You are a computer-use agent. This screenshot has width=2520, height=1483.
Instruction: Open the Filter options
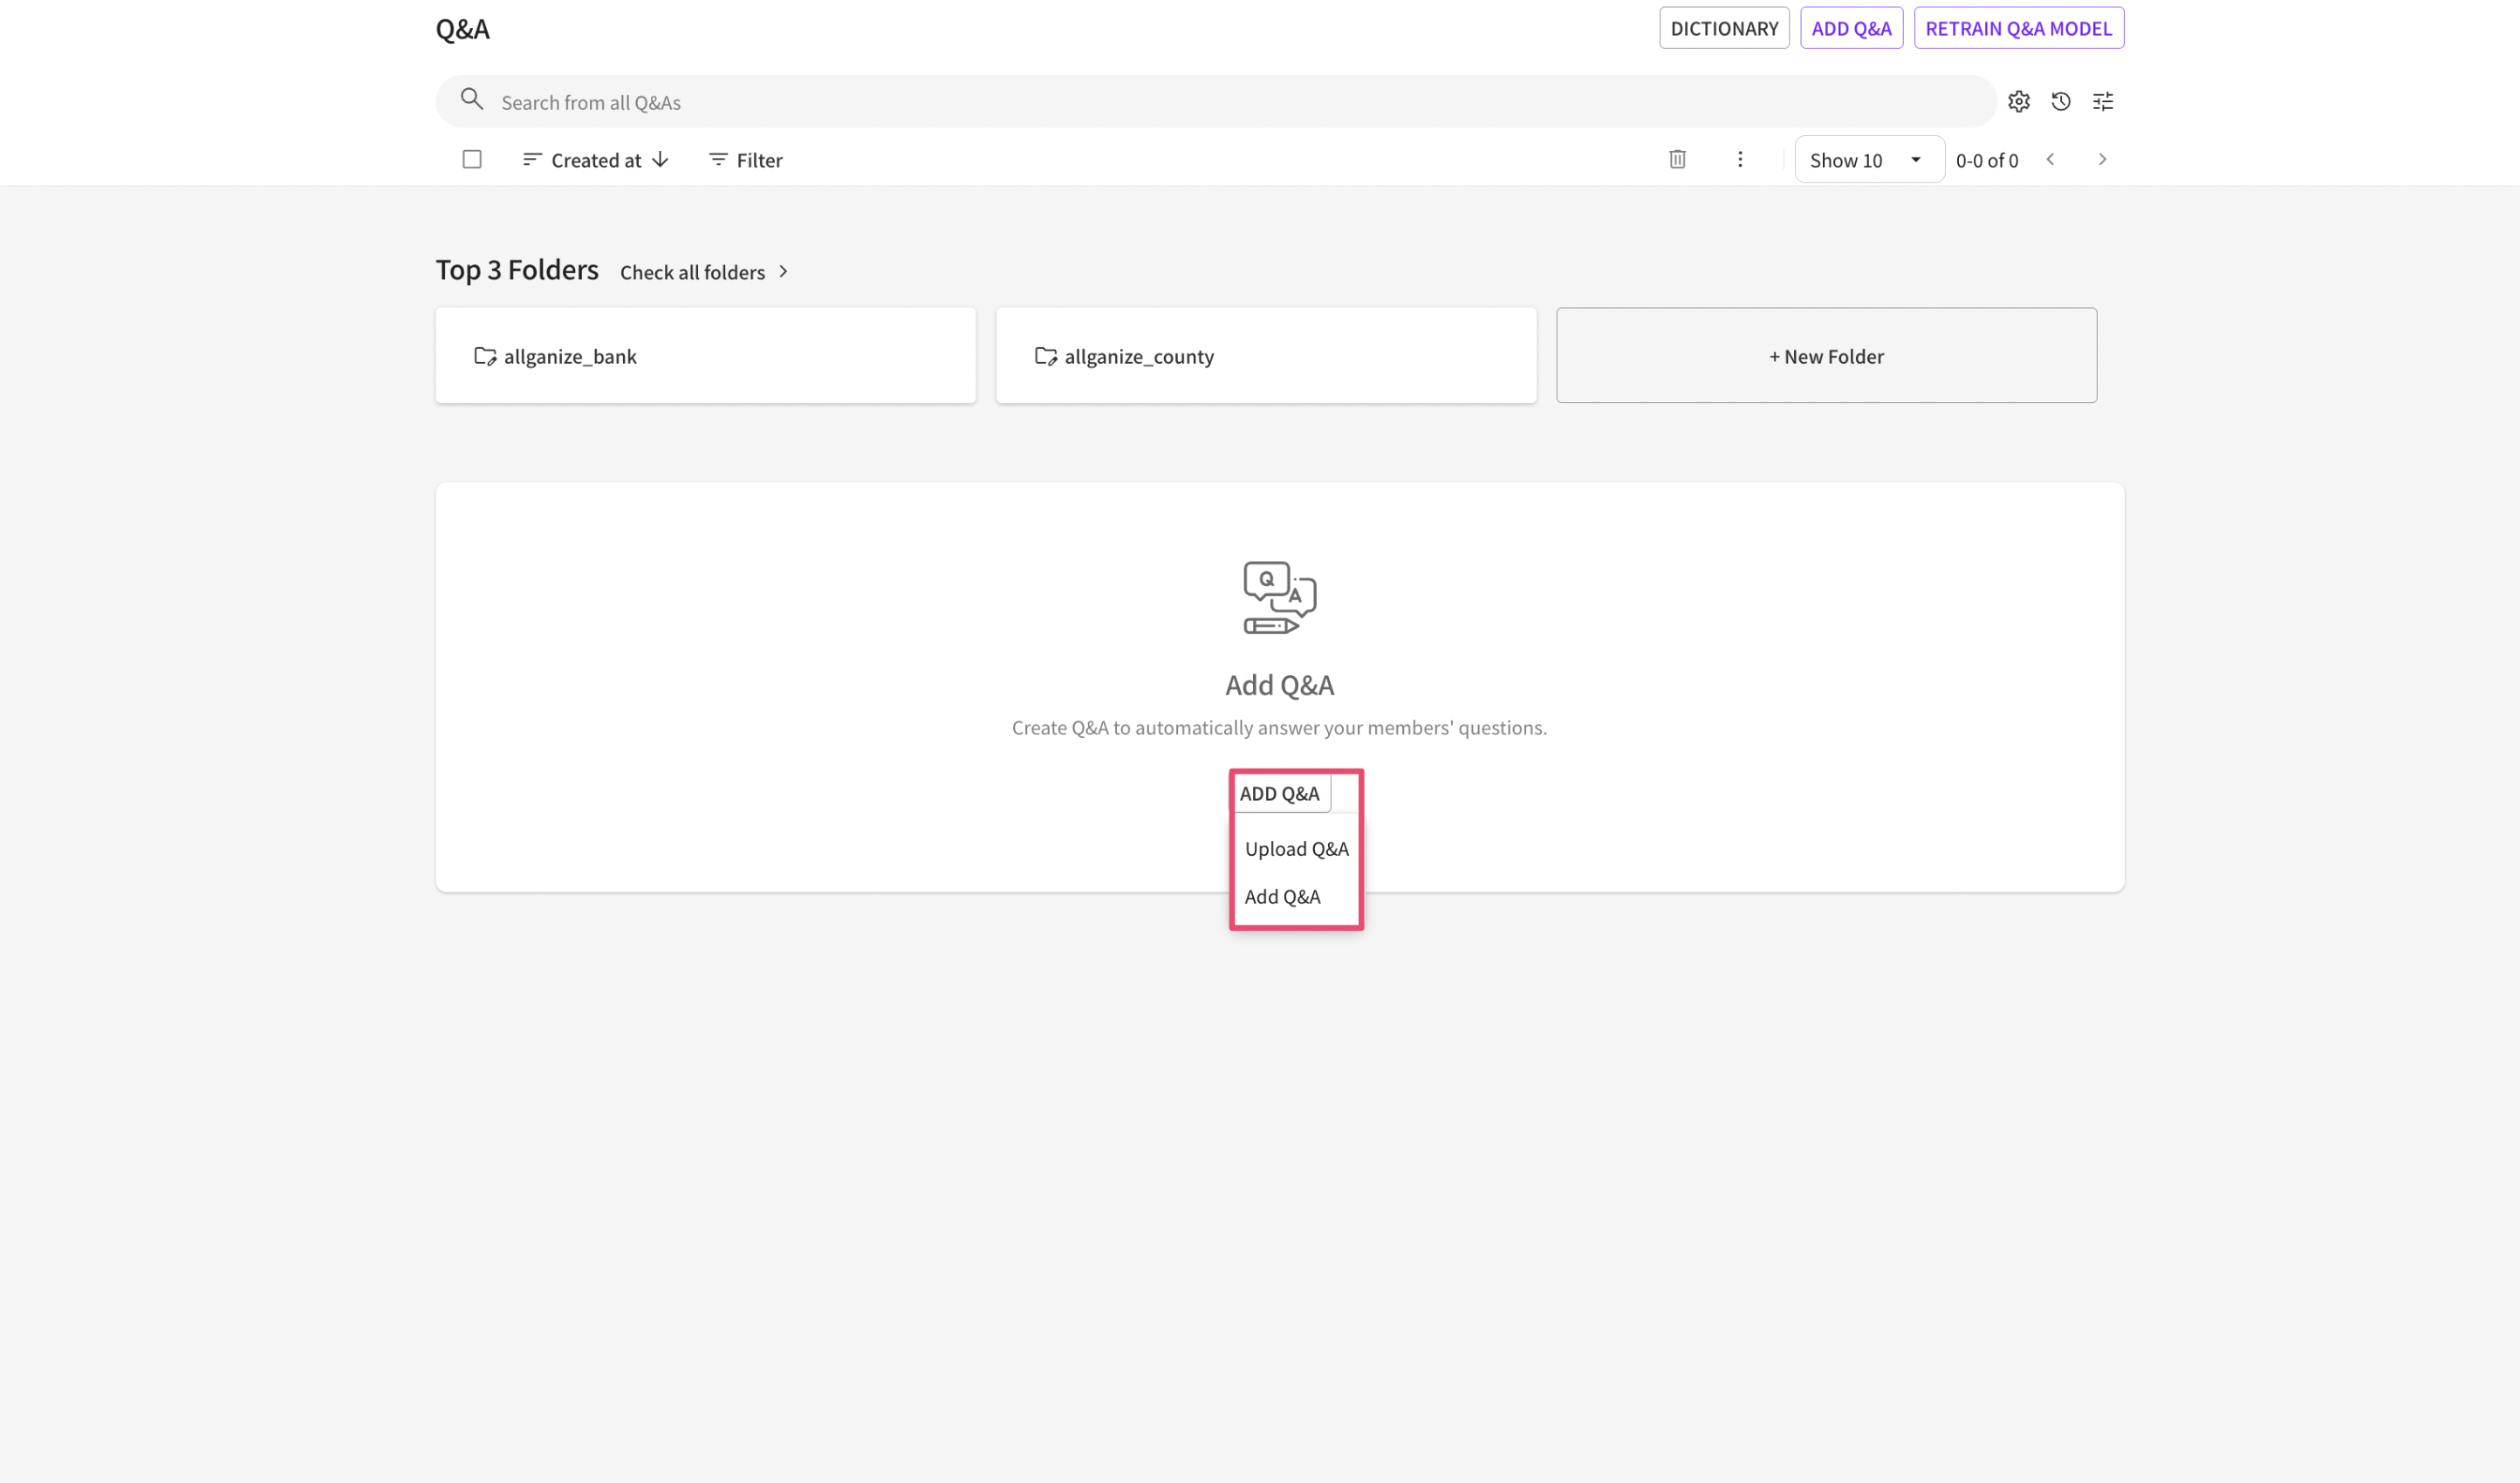(x=746, y=160)
